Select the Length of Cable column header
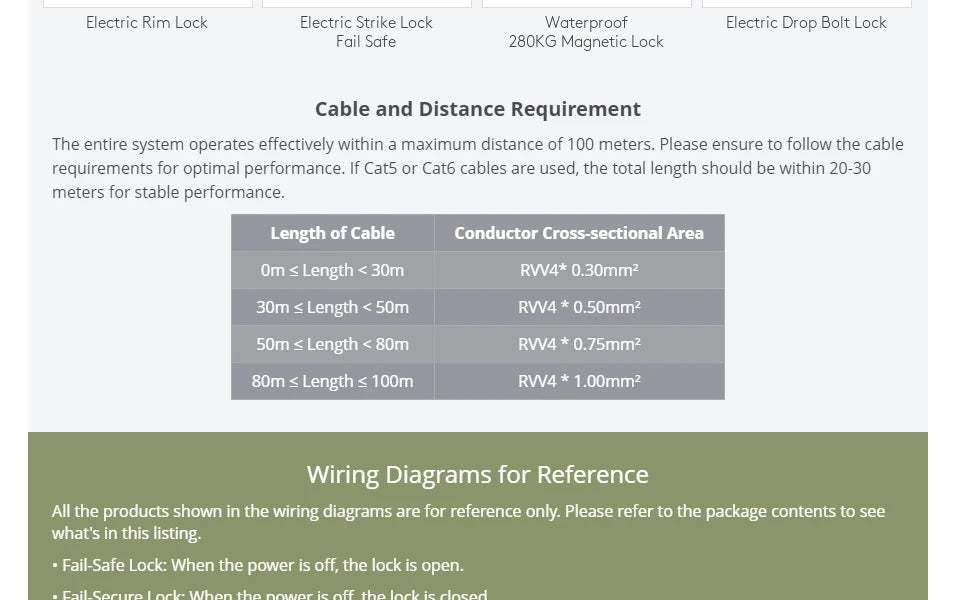This screenshot has height=600, width=953. click(x=332, y=233)
